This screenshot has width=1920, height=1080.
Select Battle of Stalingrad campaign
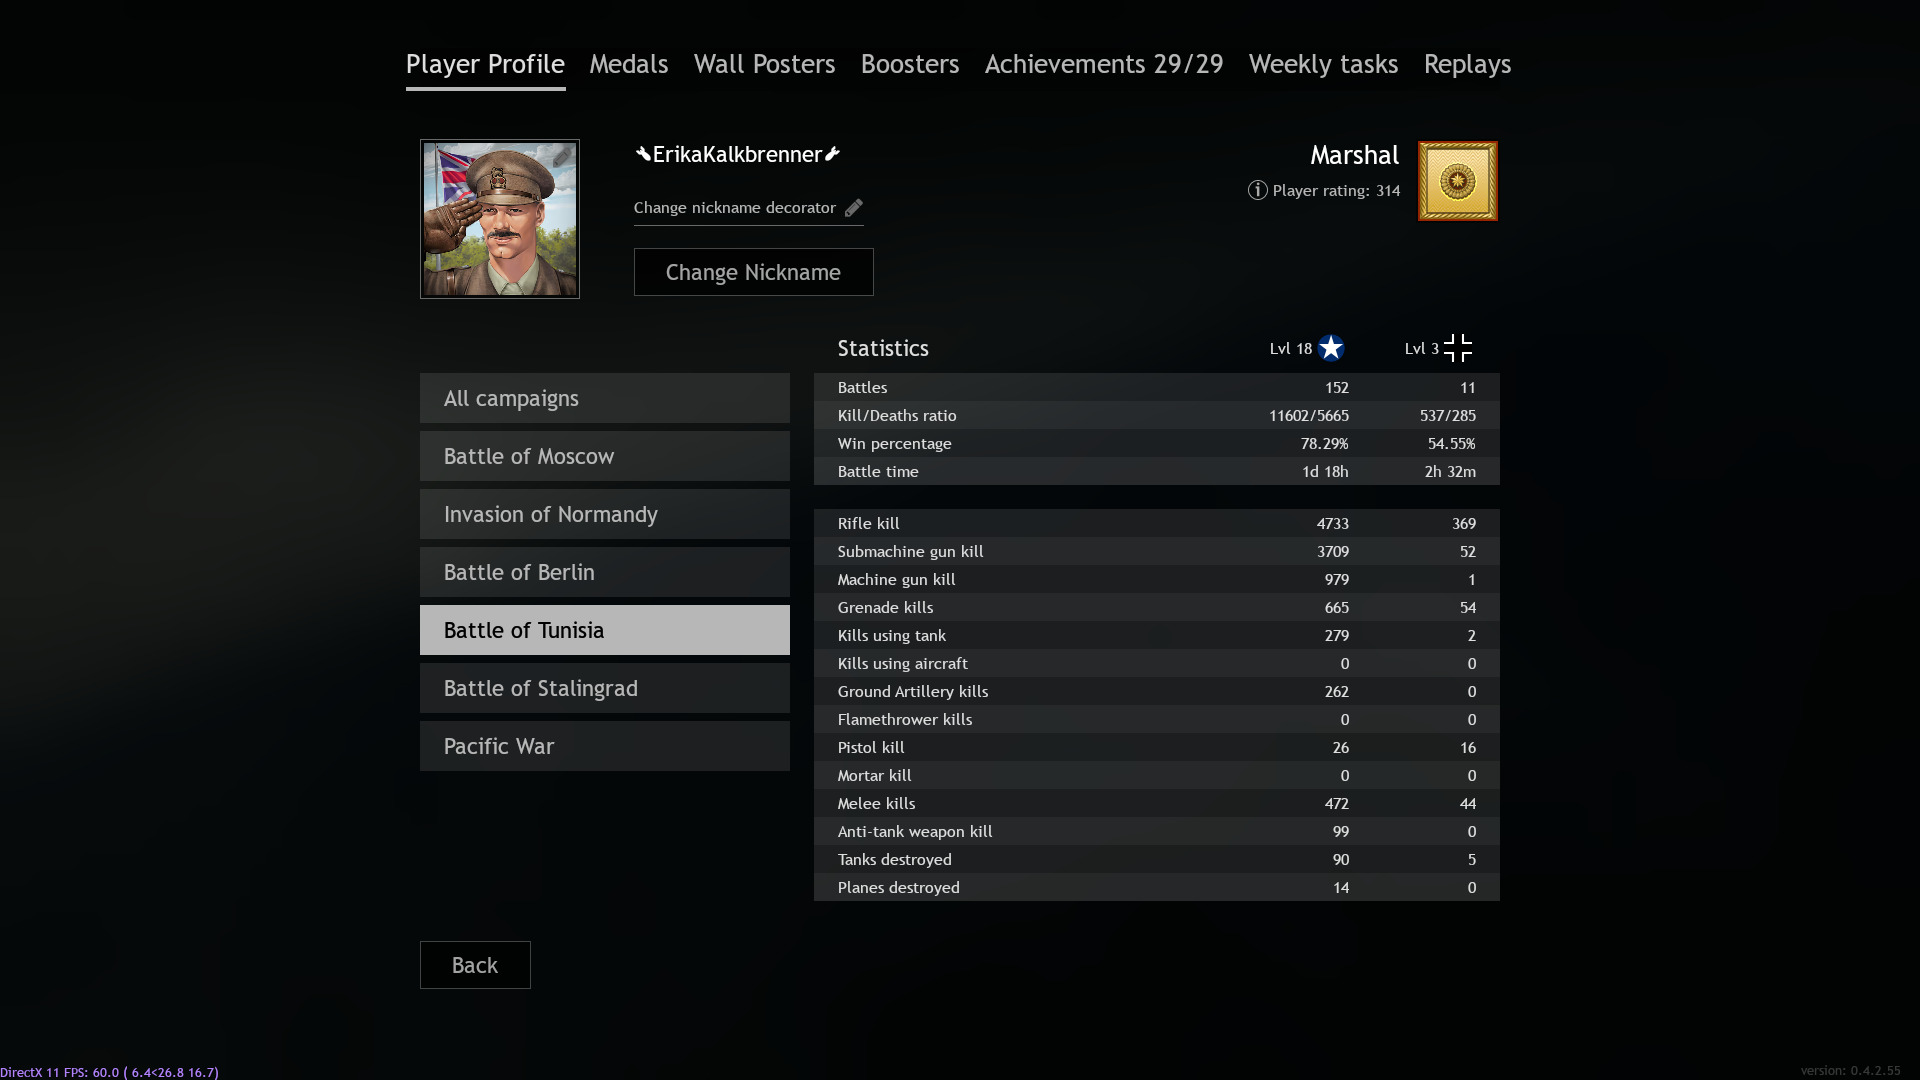click(x=605, y=688)
